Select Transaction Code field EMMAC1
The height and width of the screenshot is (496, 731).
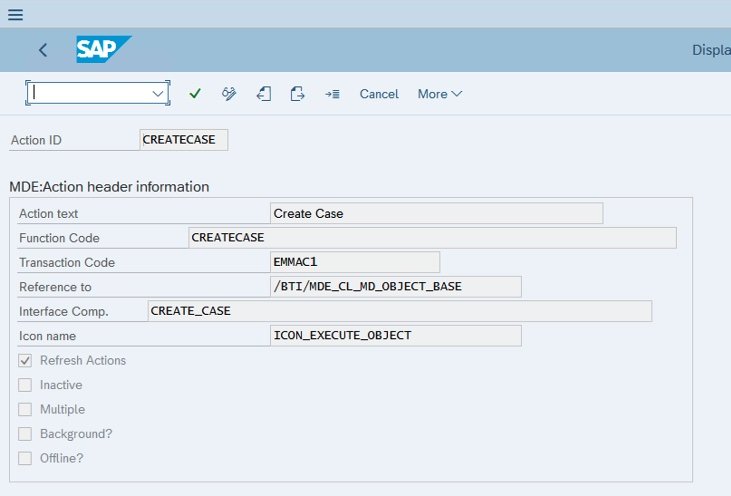[355, 262]
